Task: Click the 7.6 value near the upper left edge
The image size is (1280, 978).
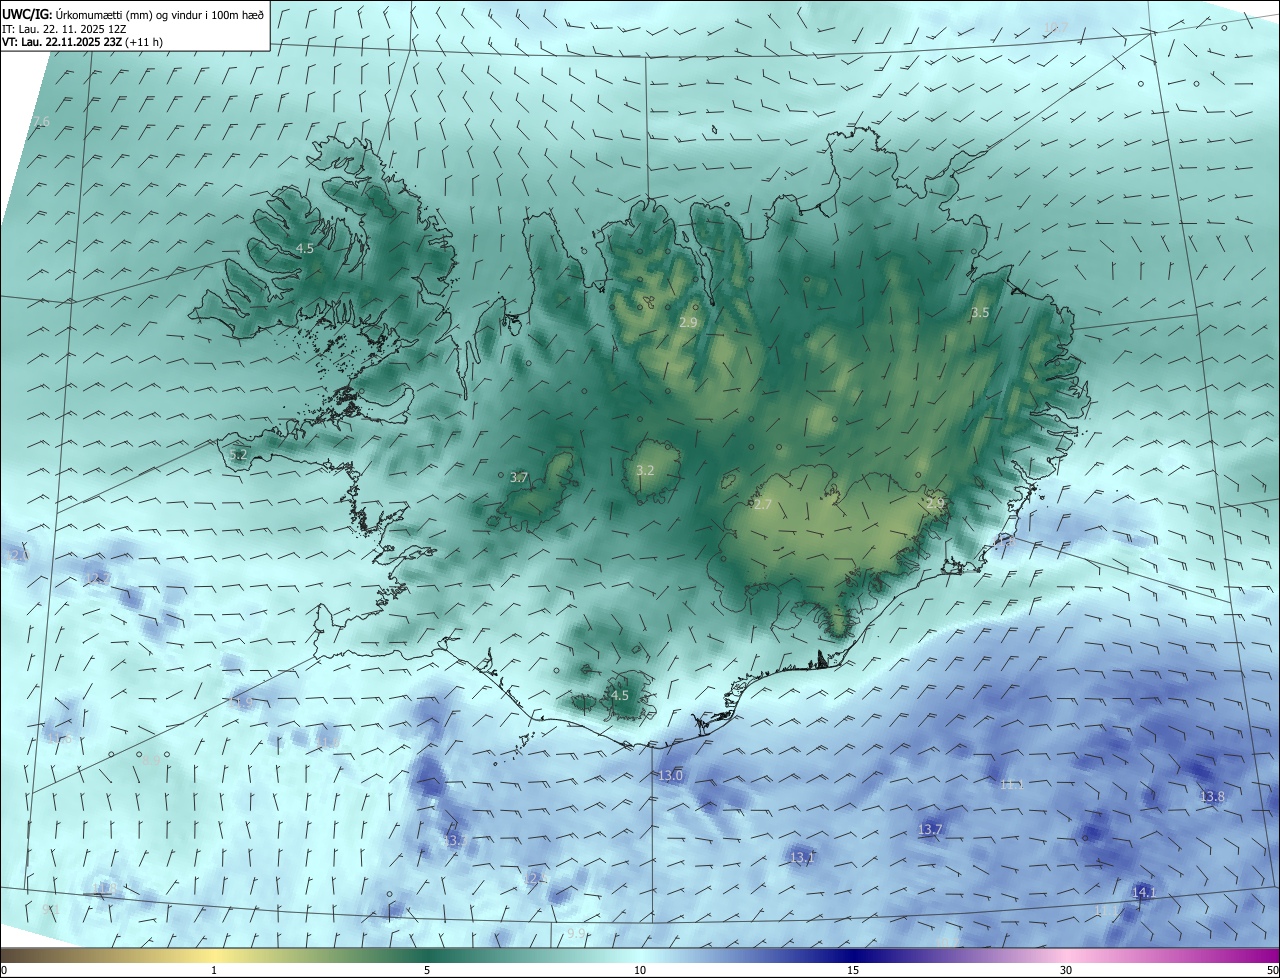Action: coord(40,122)
